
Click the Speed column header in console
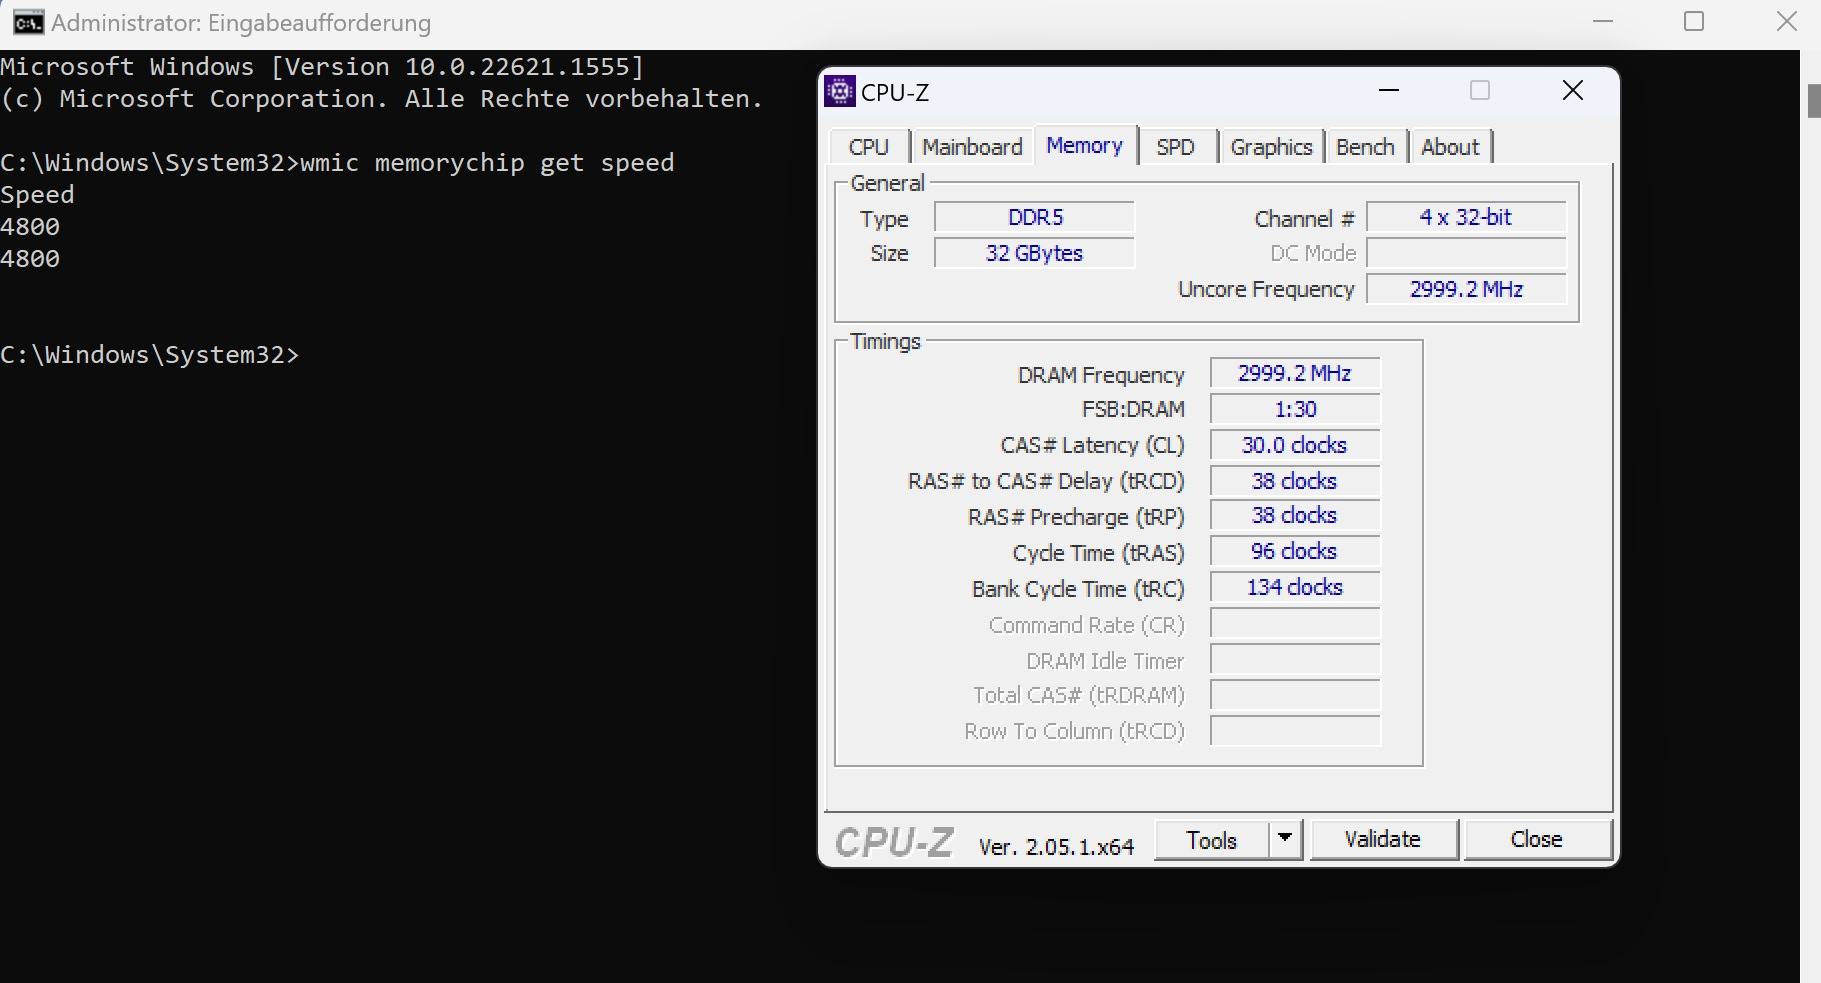tap(37, 195)
